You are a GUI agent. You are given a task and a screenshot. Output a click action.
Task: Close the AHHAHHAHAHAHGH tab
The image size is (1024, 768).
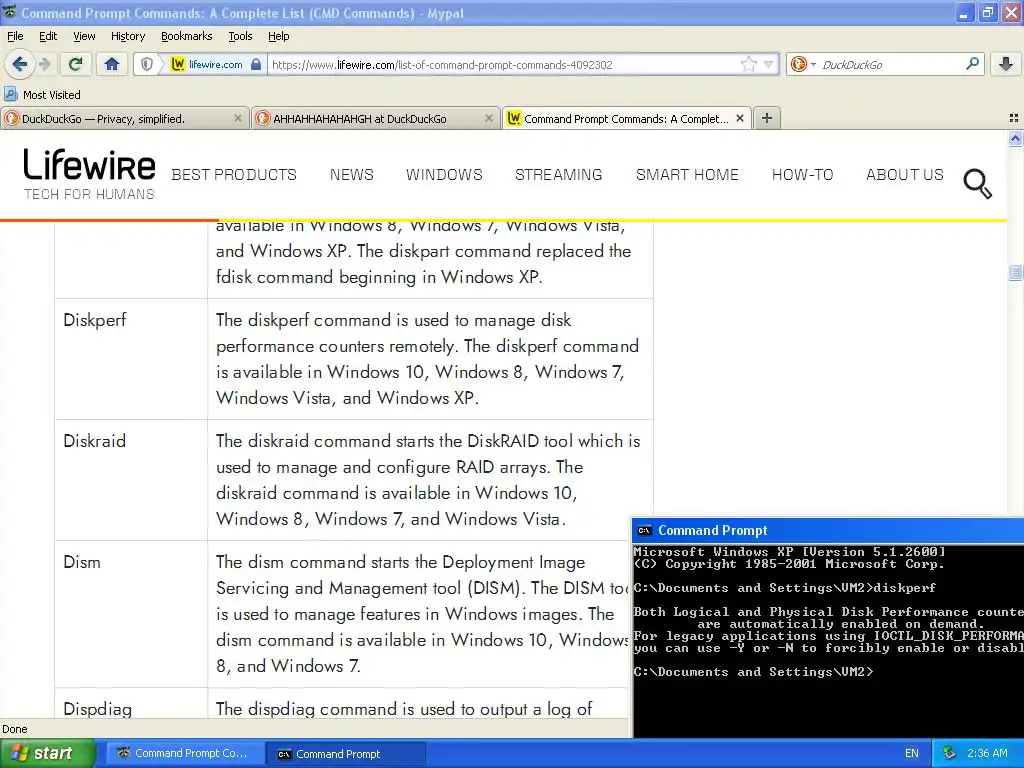(488, 118)
